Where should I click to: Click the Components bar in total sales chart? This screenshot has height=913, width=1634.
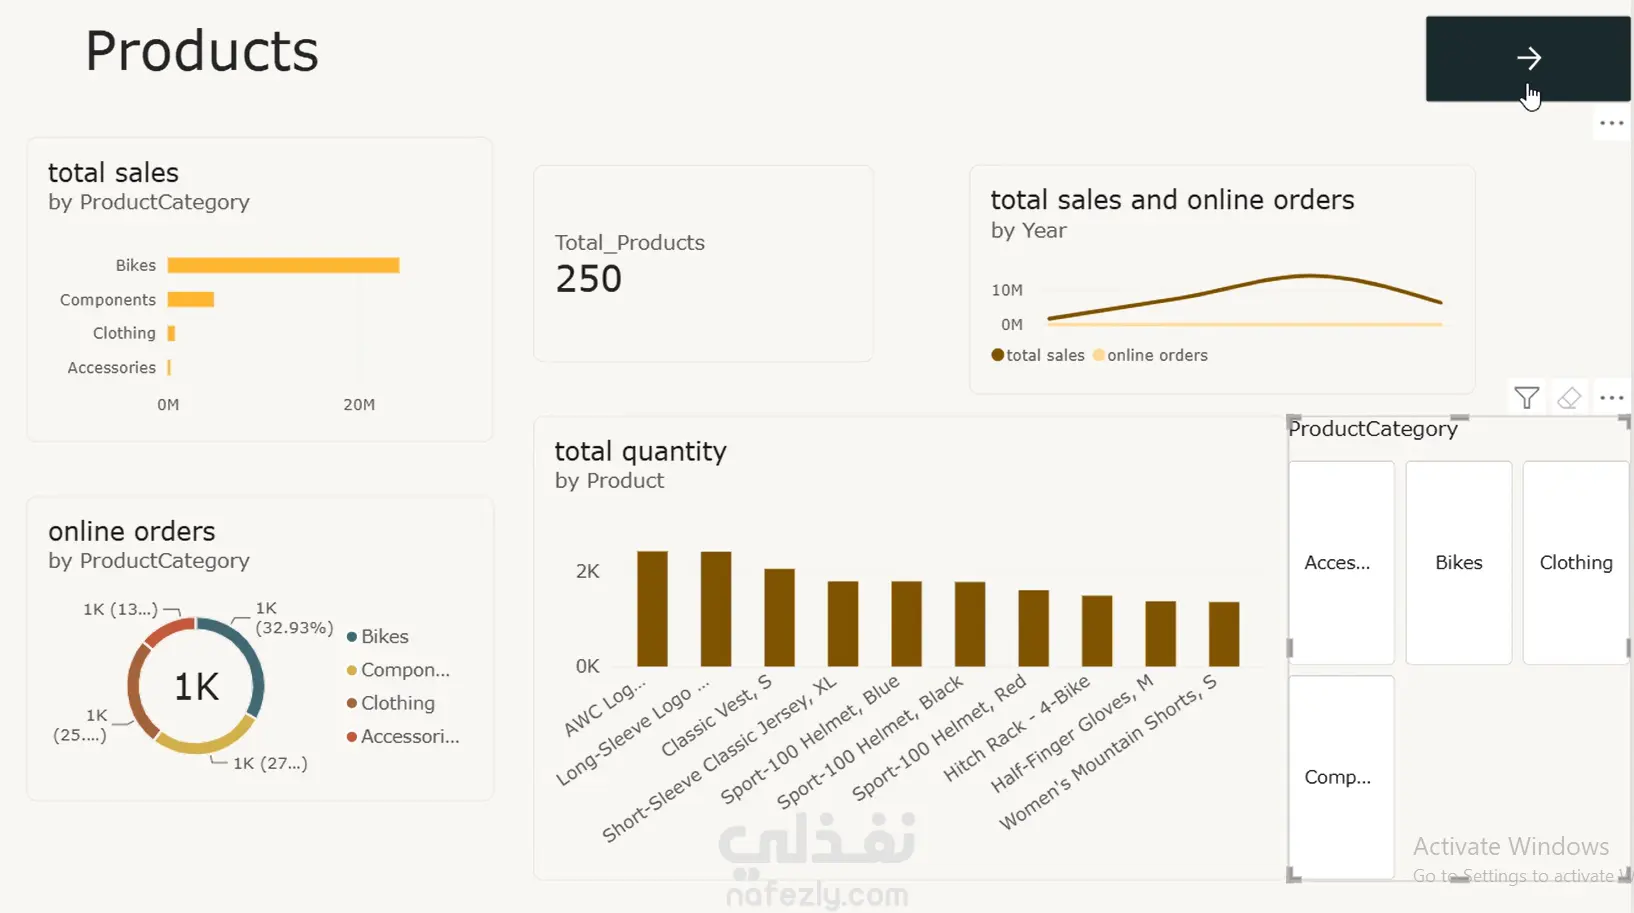[x=191, y=299]
